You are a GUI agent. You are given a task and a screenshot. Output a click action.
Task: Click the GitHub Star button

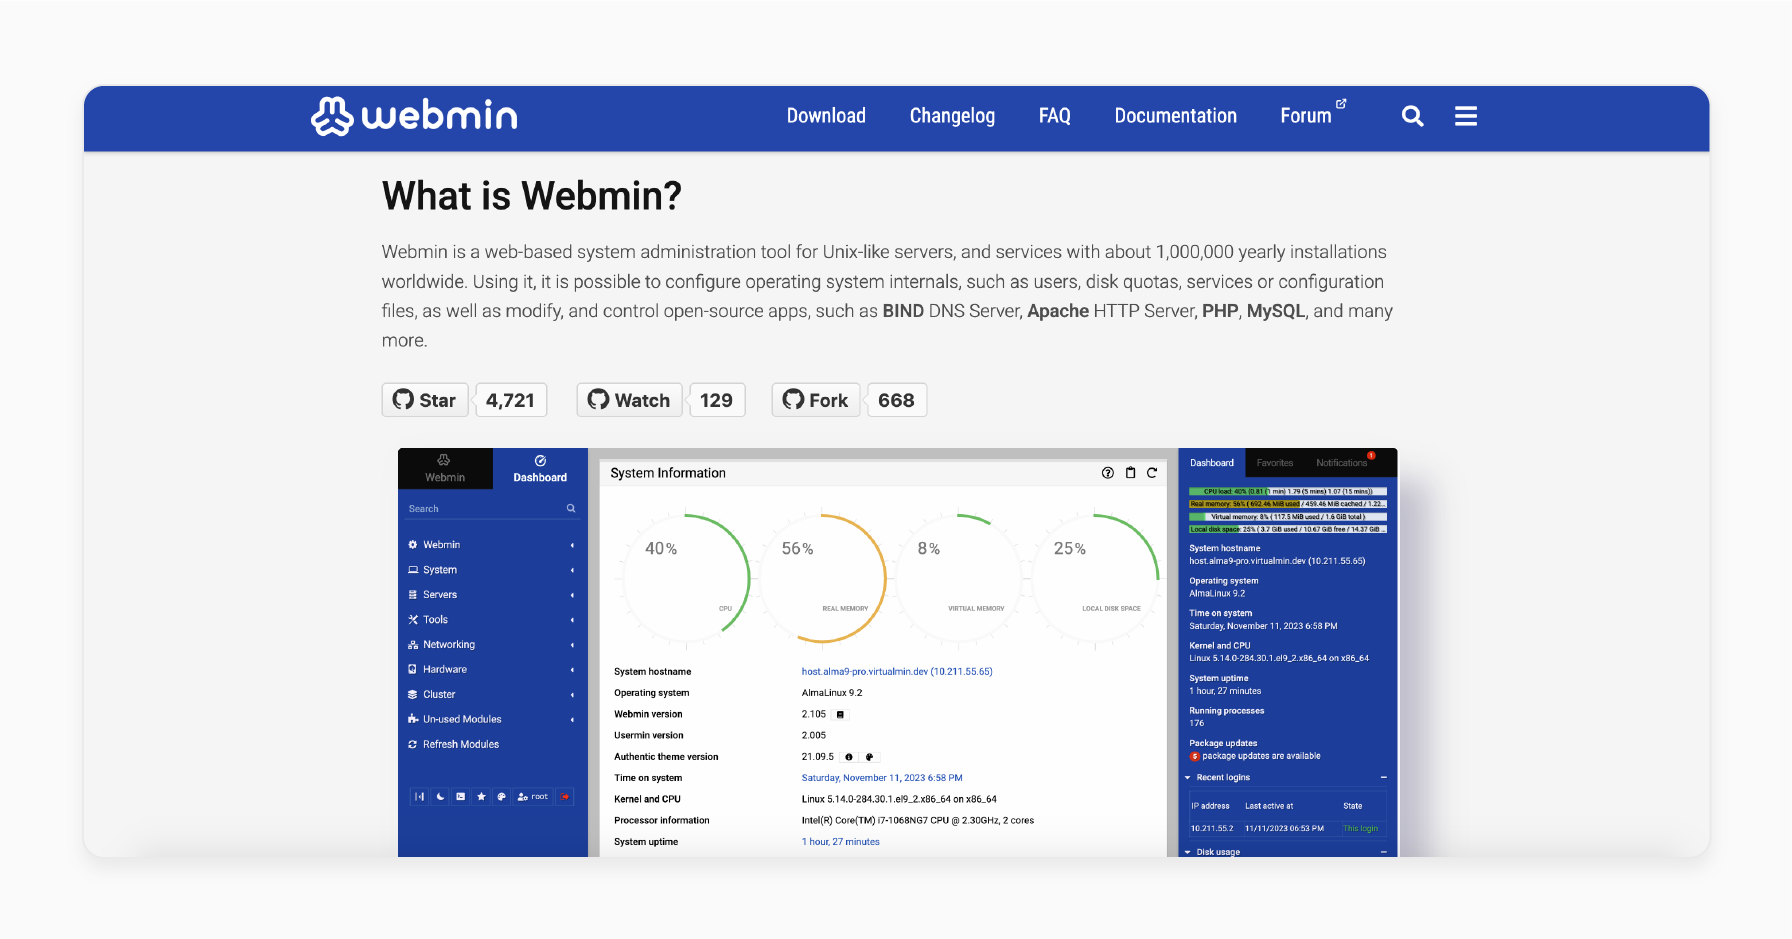coord(425,400)
